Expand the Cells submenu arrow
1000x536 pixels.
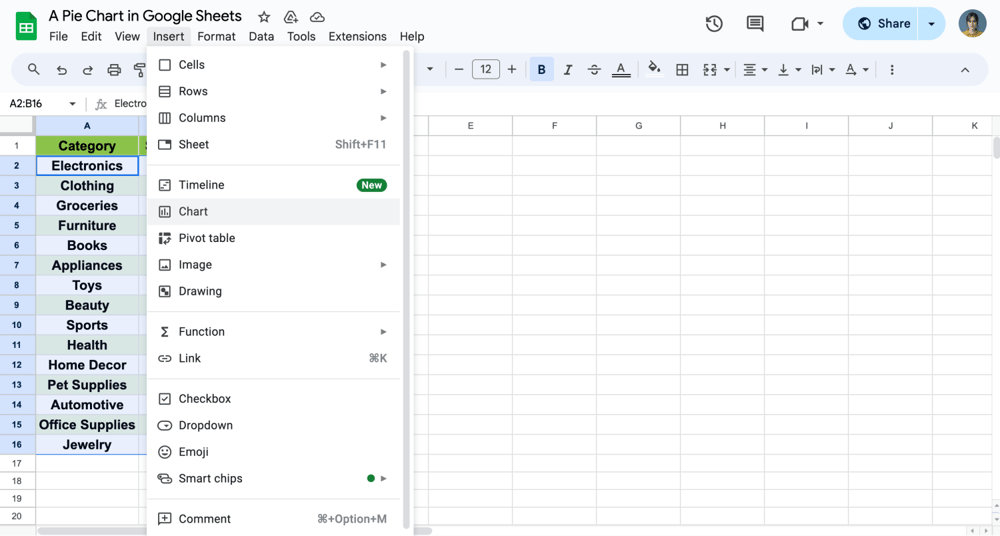point(383,65)
